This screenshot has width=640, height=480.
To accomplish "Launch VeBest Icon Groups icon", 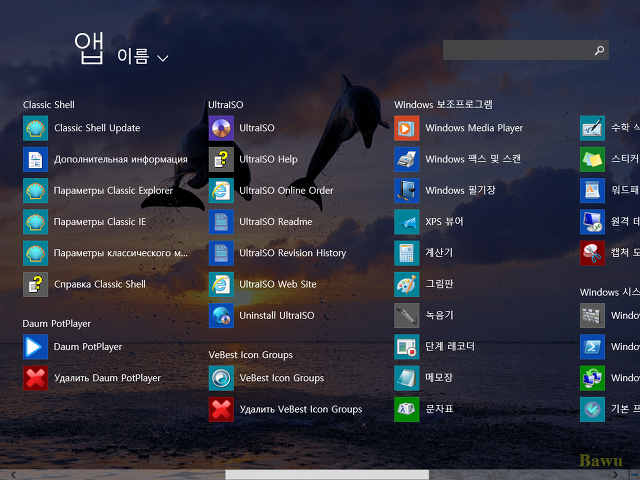I will point(221,378).
